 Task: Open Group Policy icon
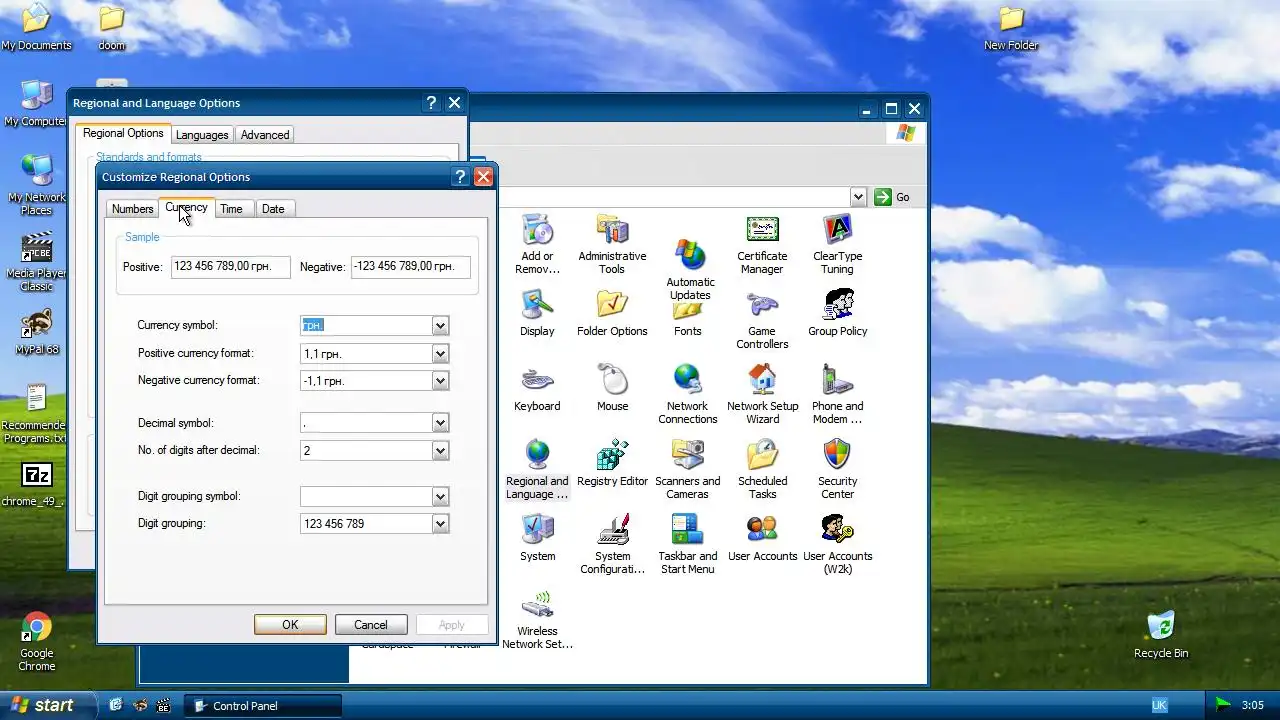coord(838,313)
